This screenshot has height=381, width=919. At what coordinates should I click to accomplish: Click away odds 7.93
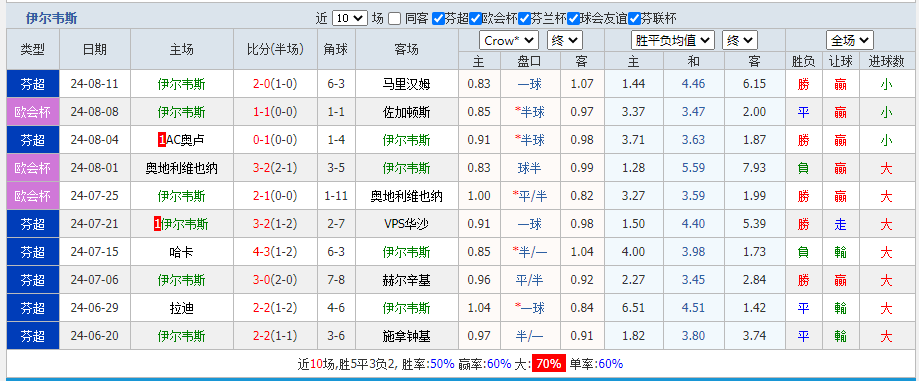pyautogui.click(x=754, y=168)
